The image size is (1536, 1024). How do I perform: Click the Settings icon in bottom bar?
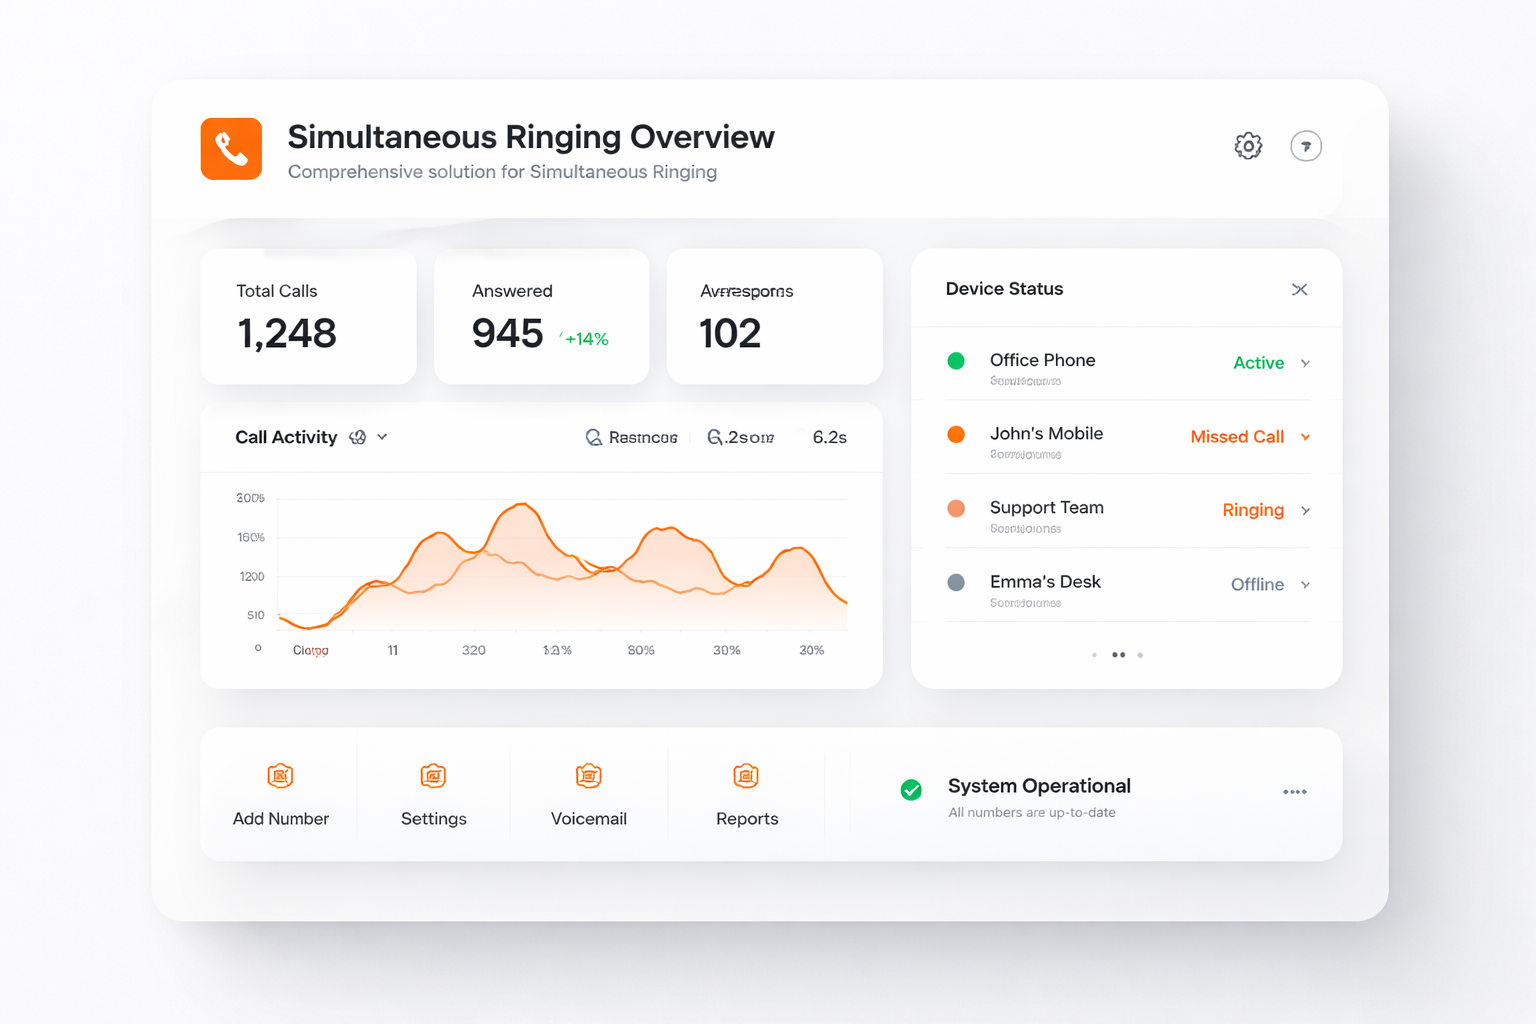(x=433, y=776)
